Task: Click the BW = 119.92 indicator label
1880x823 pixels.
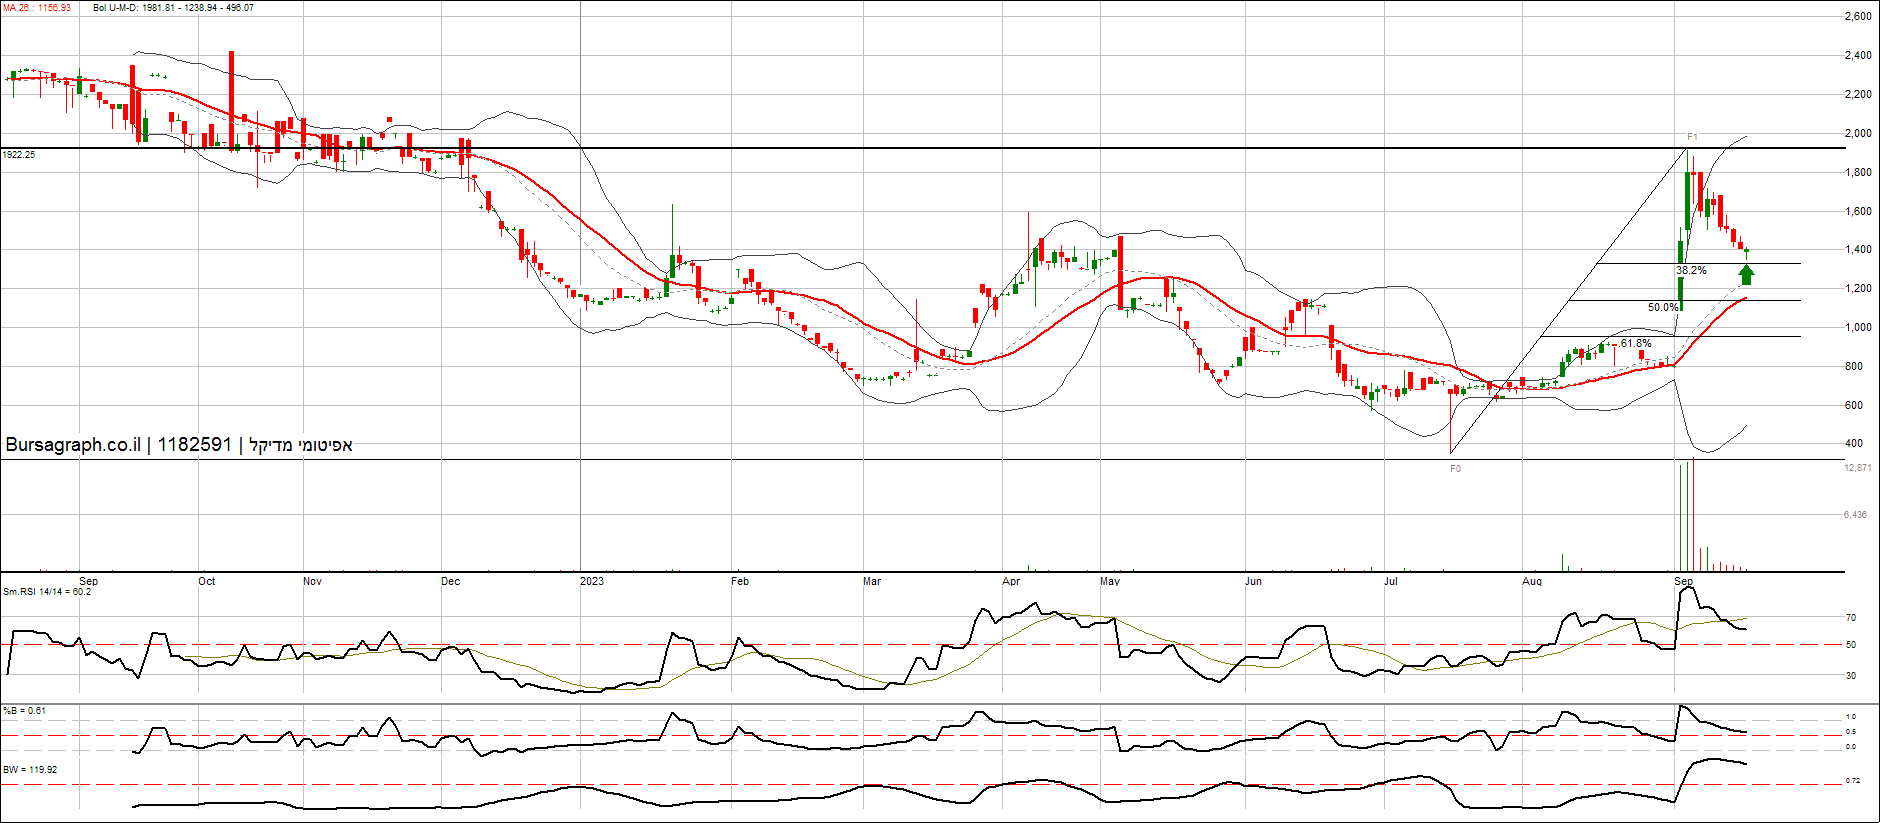Action: tap(30, 770)
